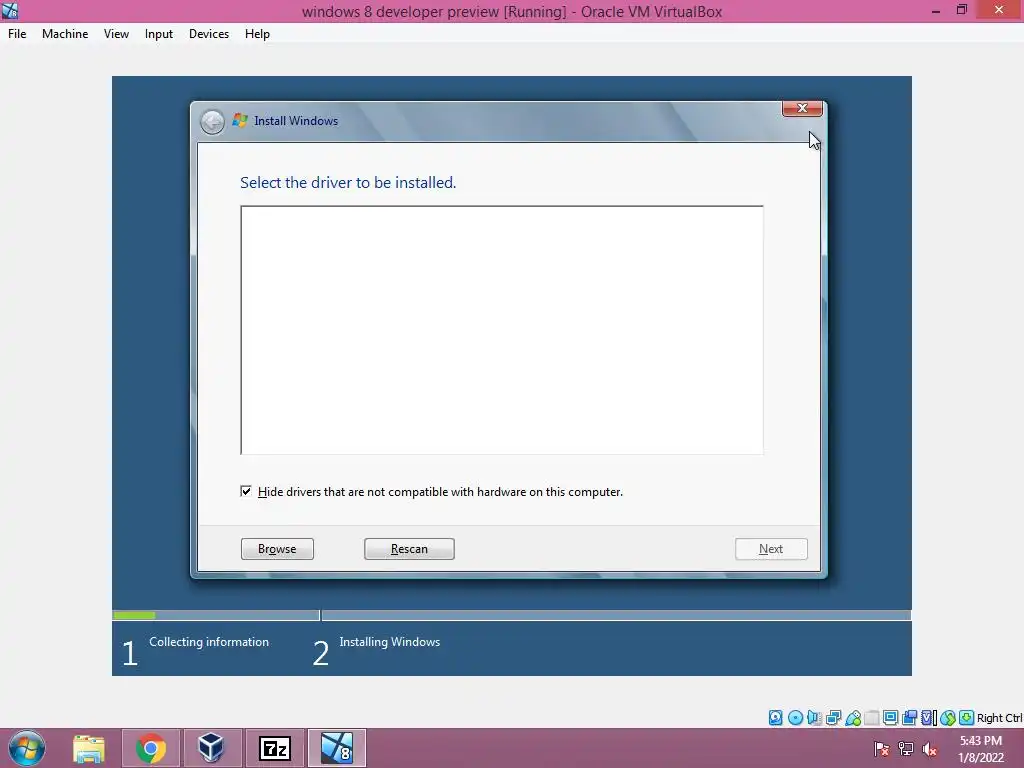1024x768 pixels.
Task: Click the keyboard capture arrow icon
Action: coord(967,718)
